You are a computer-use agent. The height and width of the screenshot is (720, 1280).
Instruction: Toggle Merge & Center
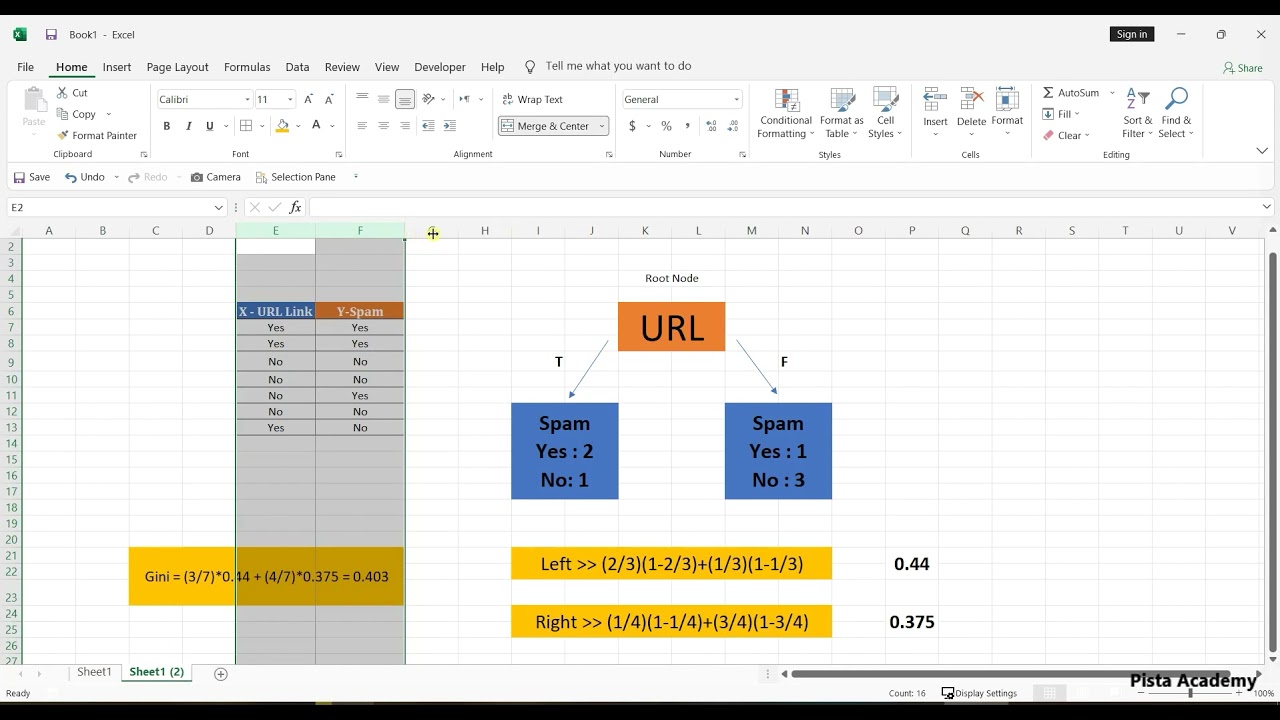pyautogui.click(x=546, y=126)
